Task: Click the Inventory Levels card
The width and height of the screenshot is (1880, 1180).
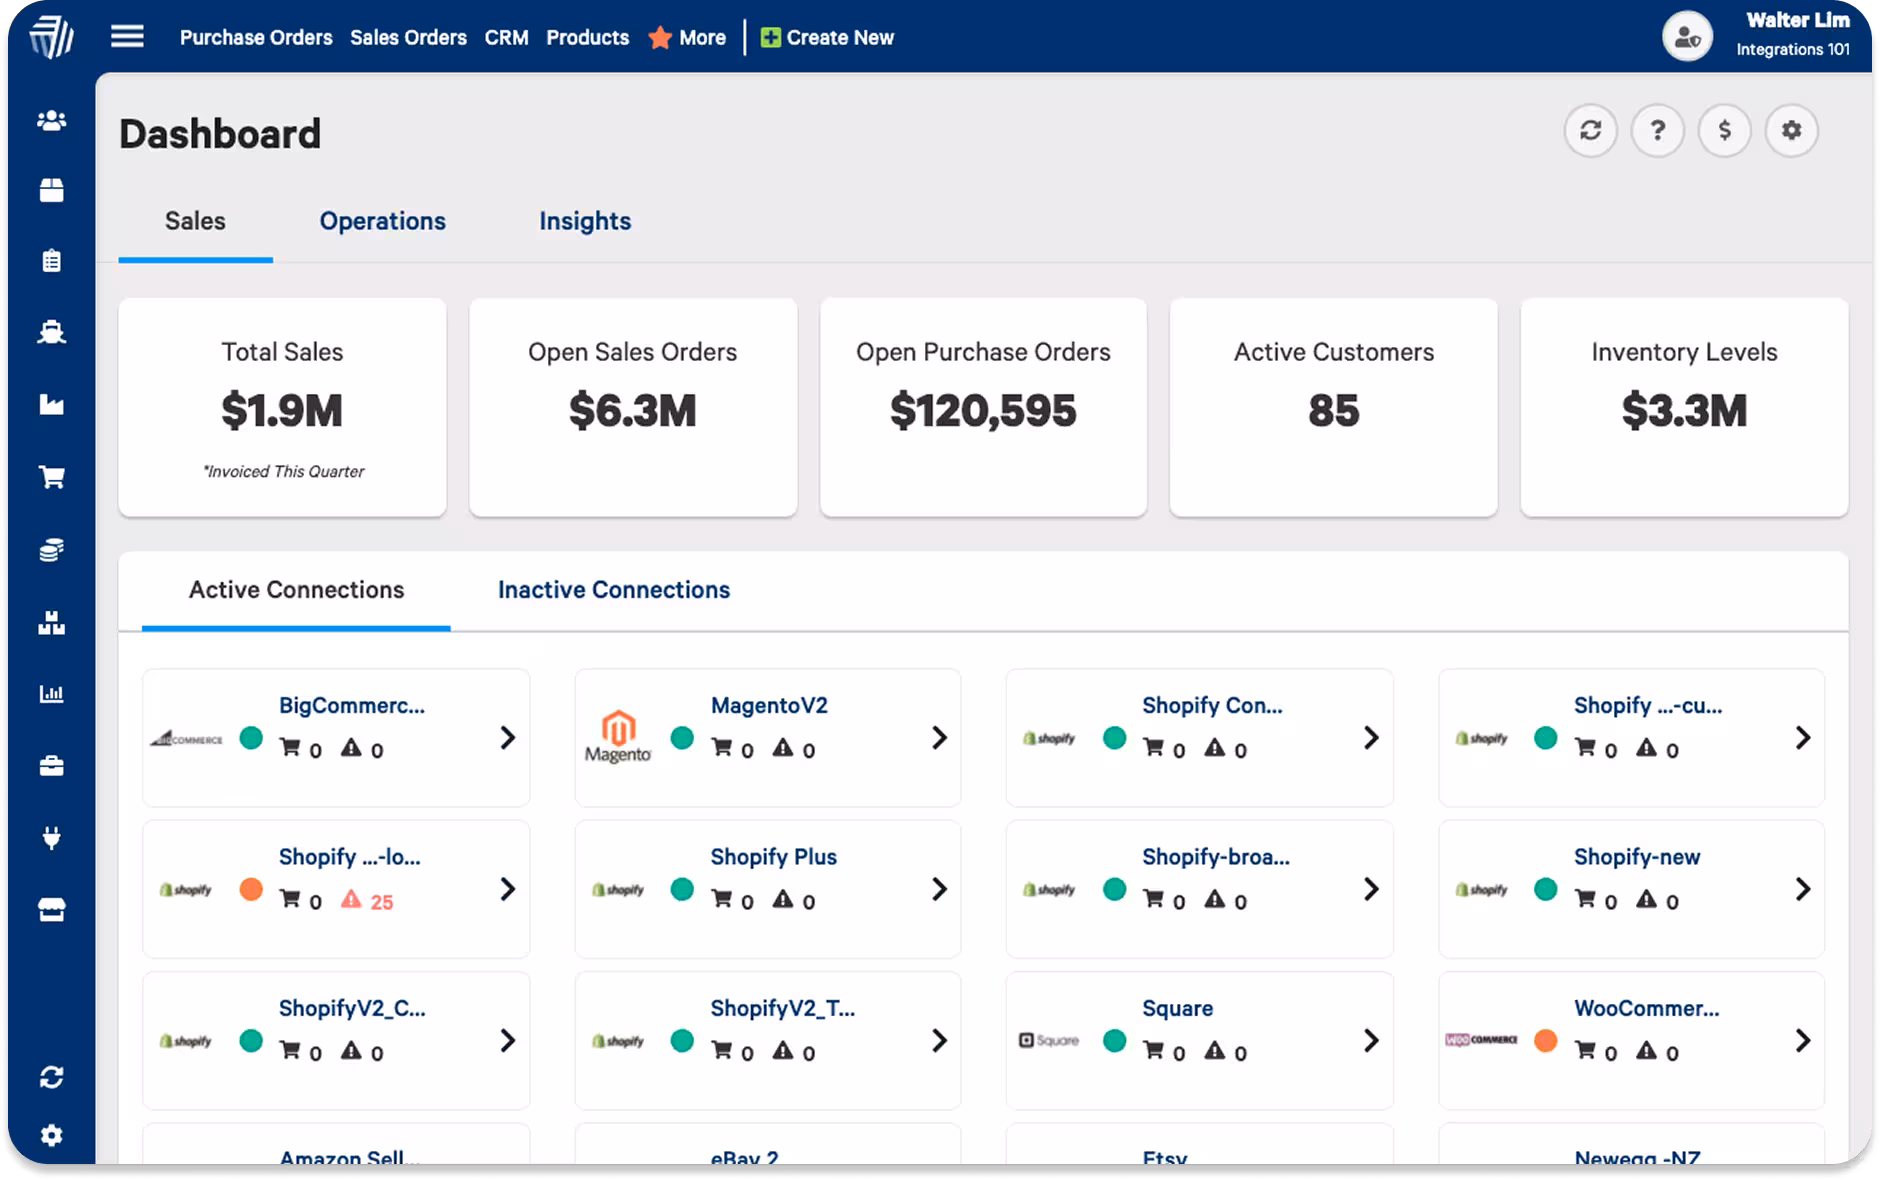Action: pos(1684,407)
